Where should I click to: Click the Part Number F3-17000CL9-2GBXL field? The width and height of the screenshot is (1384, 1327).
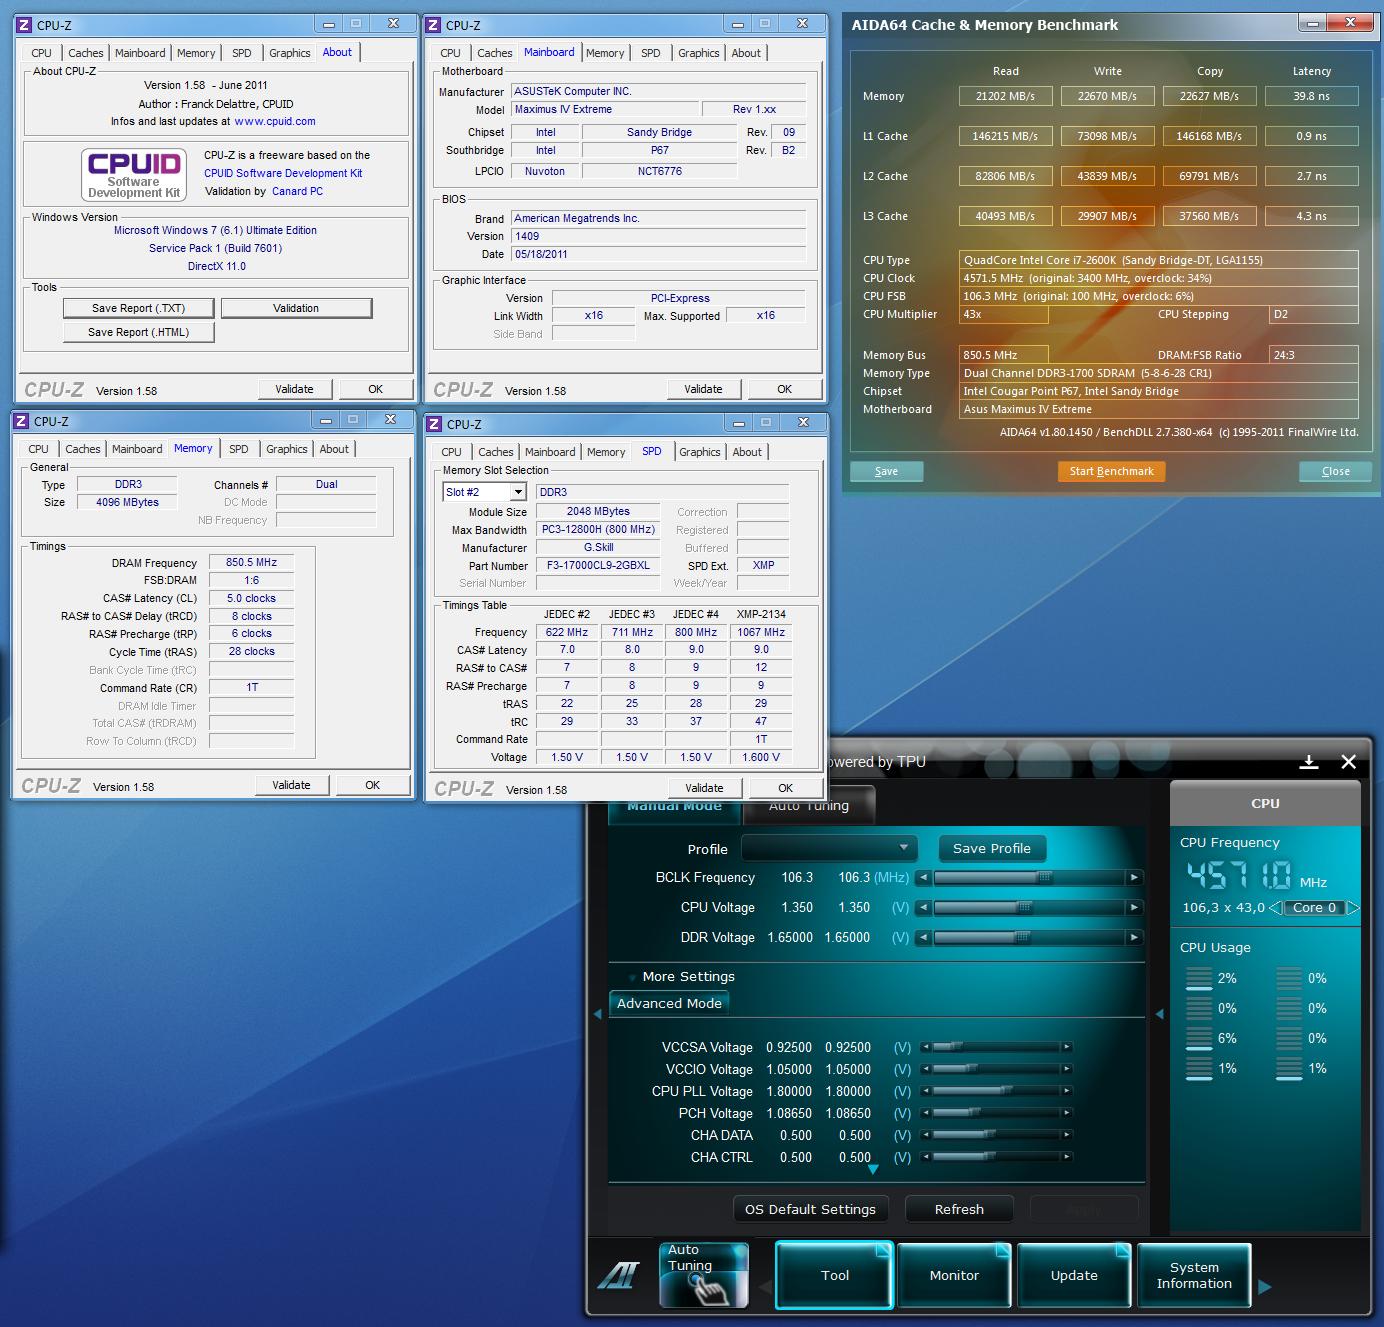click(598, 565)
